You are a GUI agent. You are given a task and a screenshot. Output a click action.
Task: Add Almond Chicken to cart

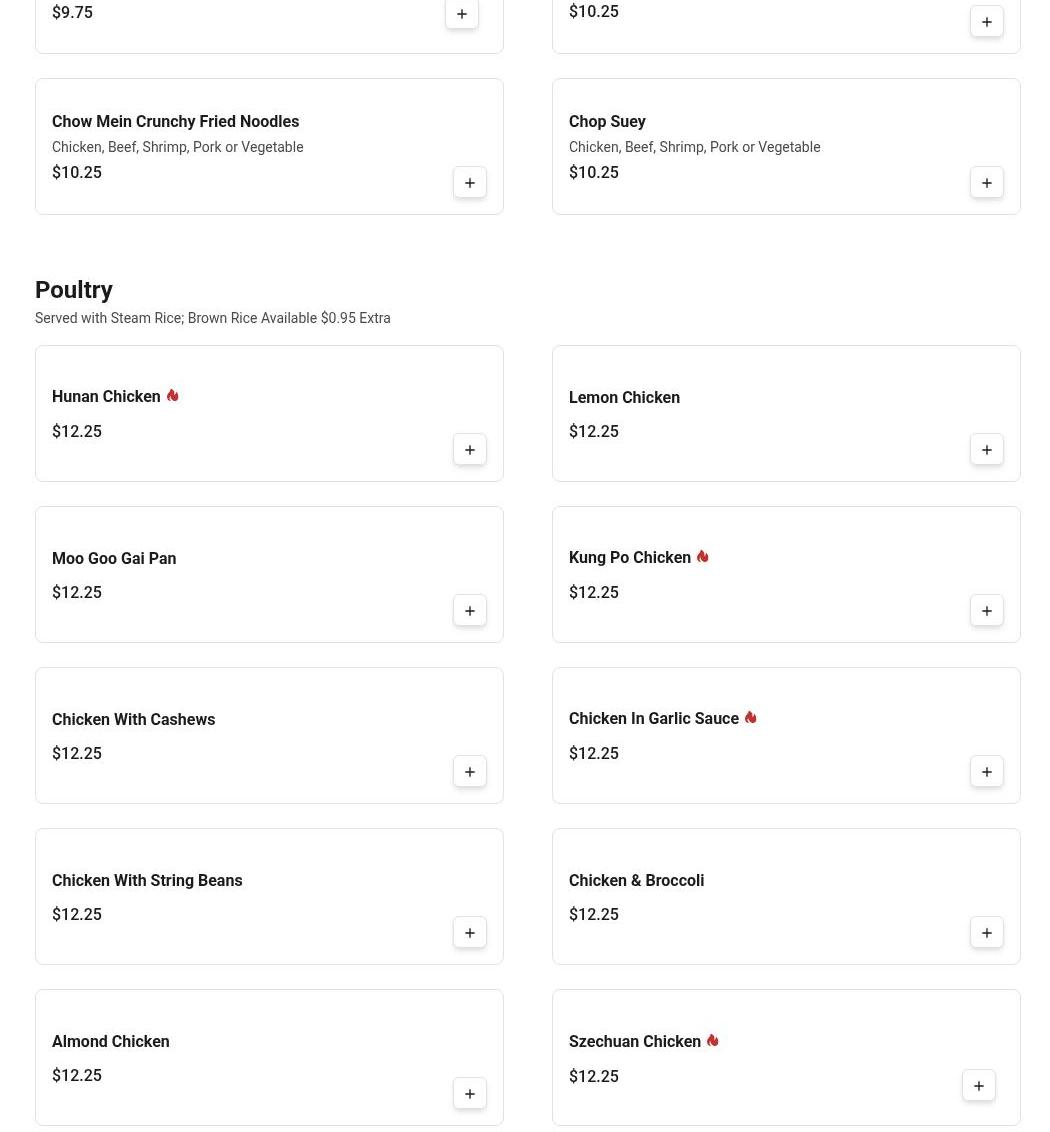pyautogui.click(x=470, y=1094)
